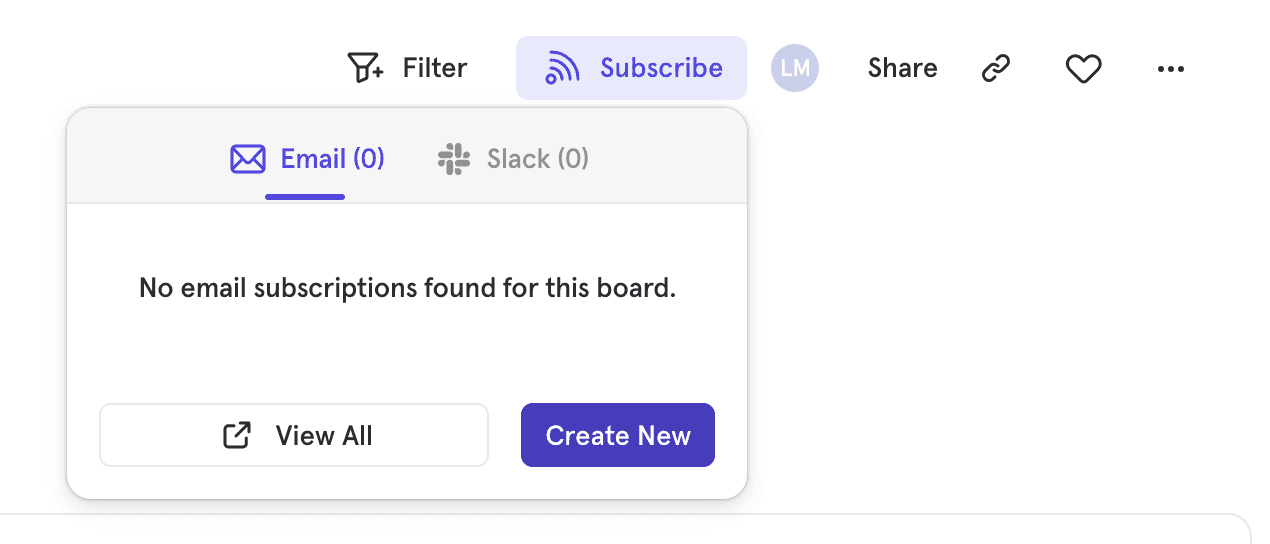
Task: Click the Slack logo icon
Action: pyautogui.click(x=454, y=158)
